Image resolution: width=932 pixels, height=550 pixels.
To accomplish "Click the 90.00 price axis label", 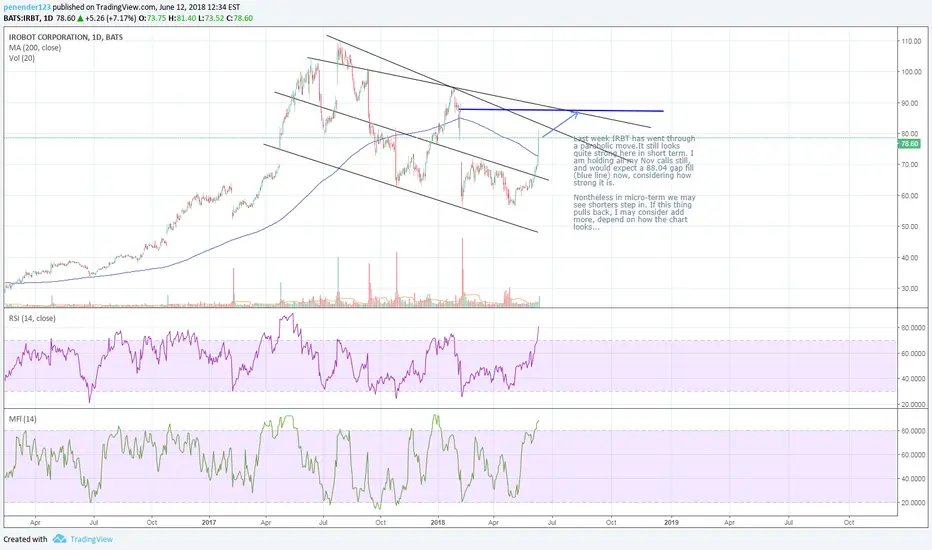I will pyautogui.click(x=911, y=103).
